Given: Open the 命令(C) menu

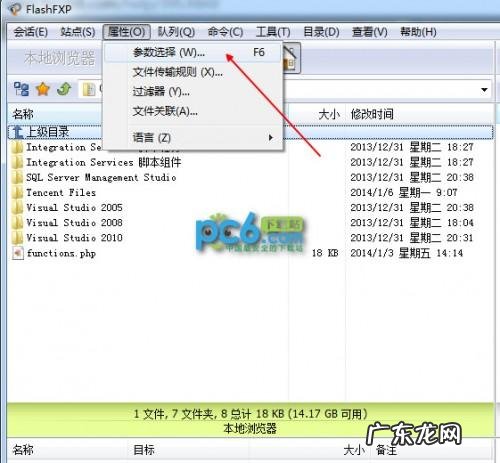Looking at the screenshot, I should pyautogui.click(x=225, y=32).
